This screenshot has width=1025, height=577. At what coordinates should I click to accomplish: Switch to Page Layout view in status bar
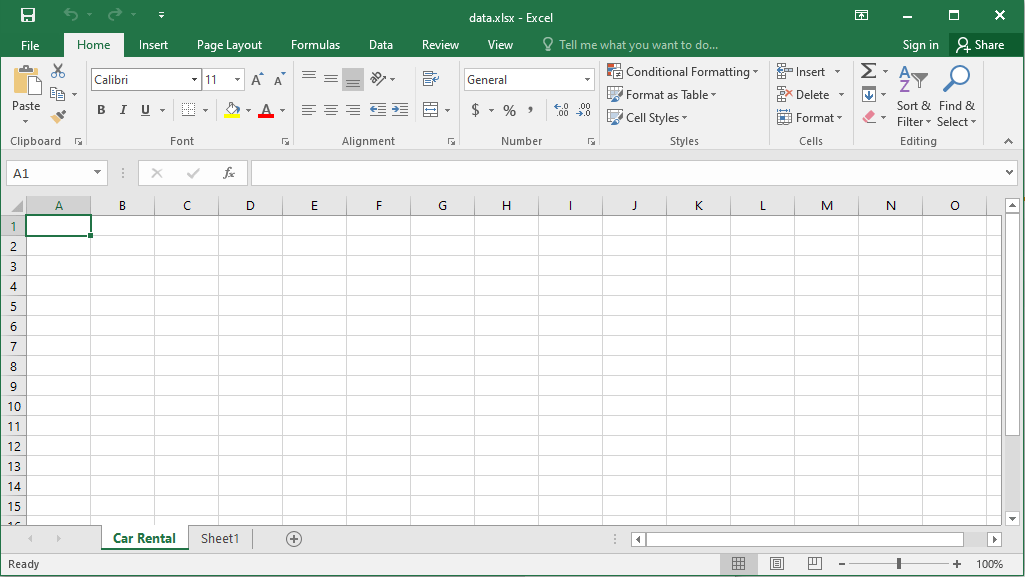pyautogui.click(x=777, y=564)
